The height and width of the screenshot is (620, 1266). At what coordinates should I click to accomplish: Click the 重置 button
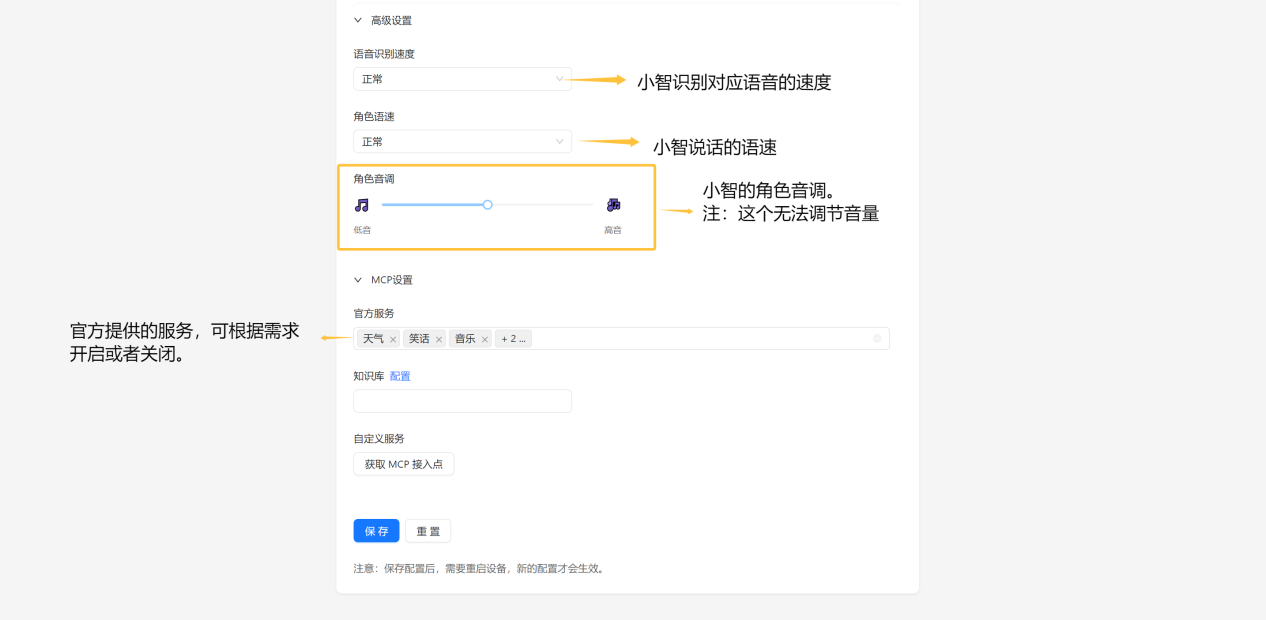[x=427, y=530]
